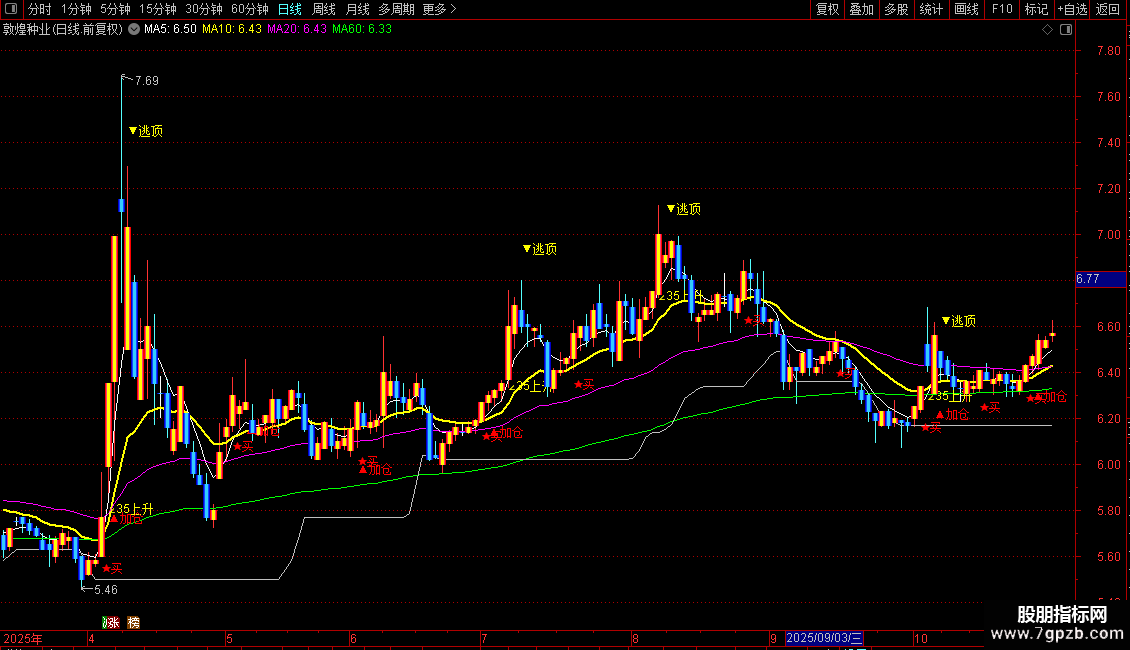The image size is (1130, 650).
Task: Click the 7.00 price axis label
Action: (1108, 235)
